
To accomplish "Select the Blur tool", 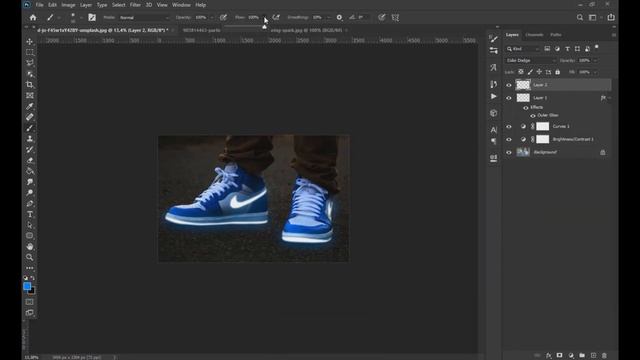I will click(x=30, y=182).
